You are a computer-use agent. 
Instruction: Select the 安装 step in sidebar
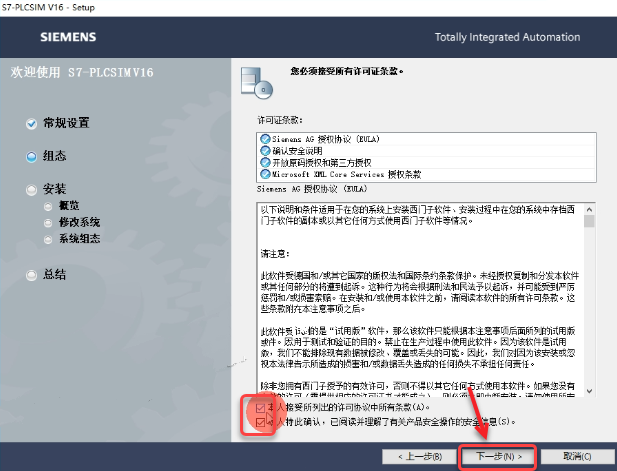point(54,189)
